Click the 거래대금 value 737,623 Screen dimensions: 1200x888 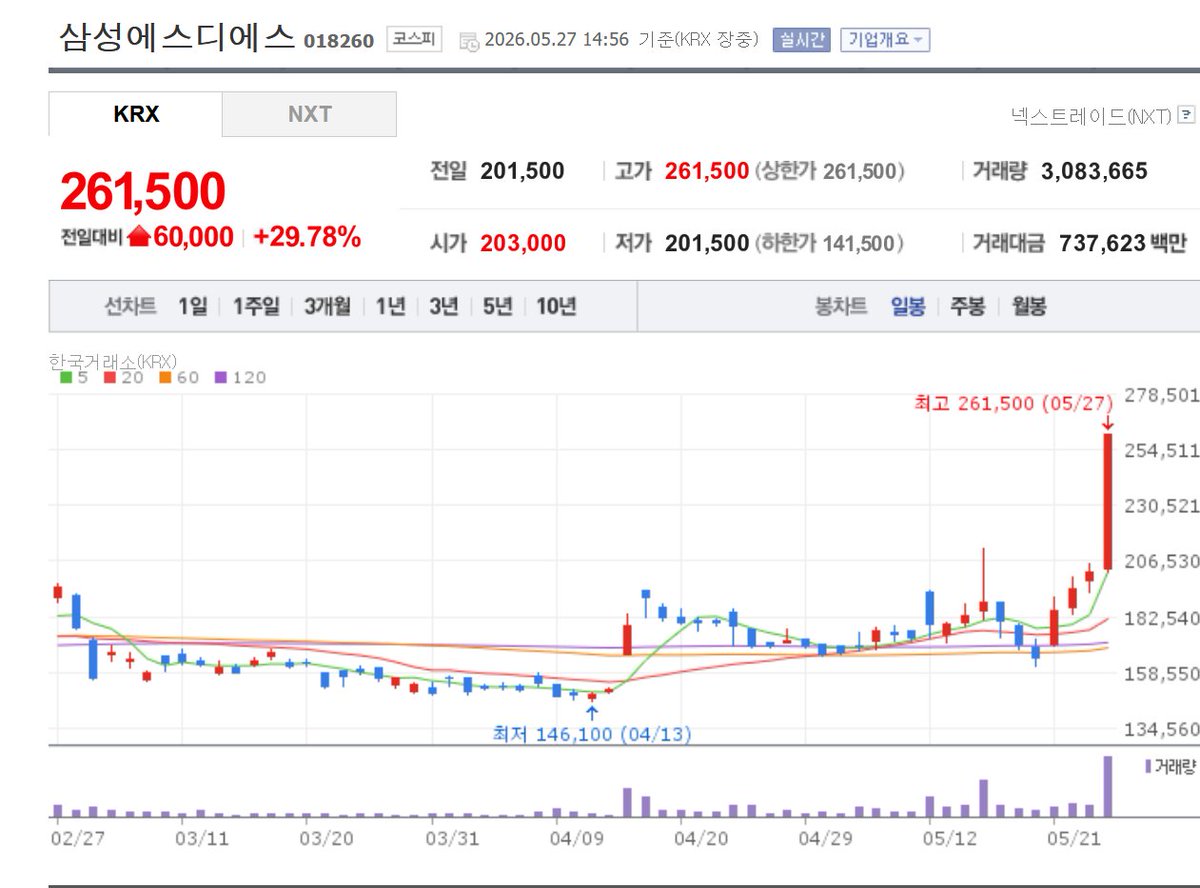coord(1102,243)
